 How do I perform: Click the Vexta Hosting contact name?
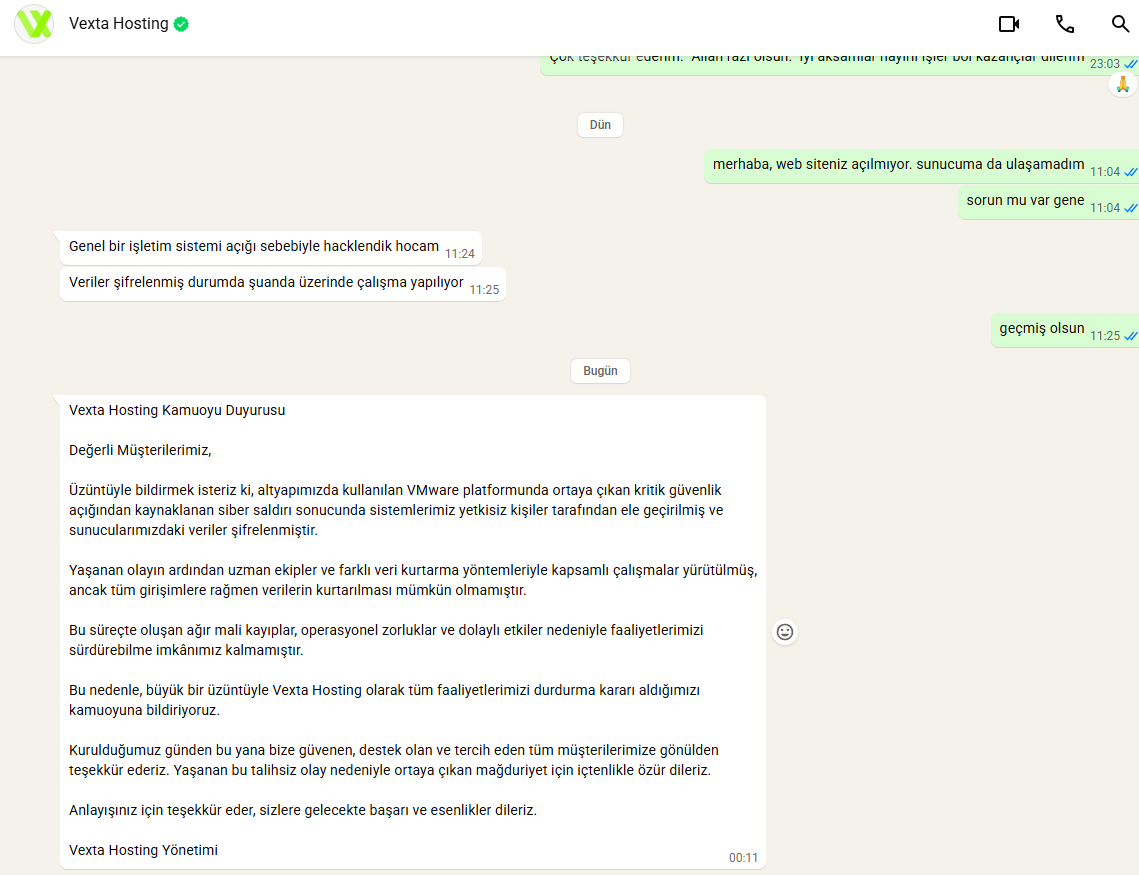118,24
